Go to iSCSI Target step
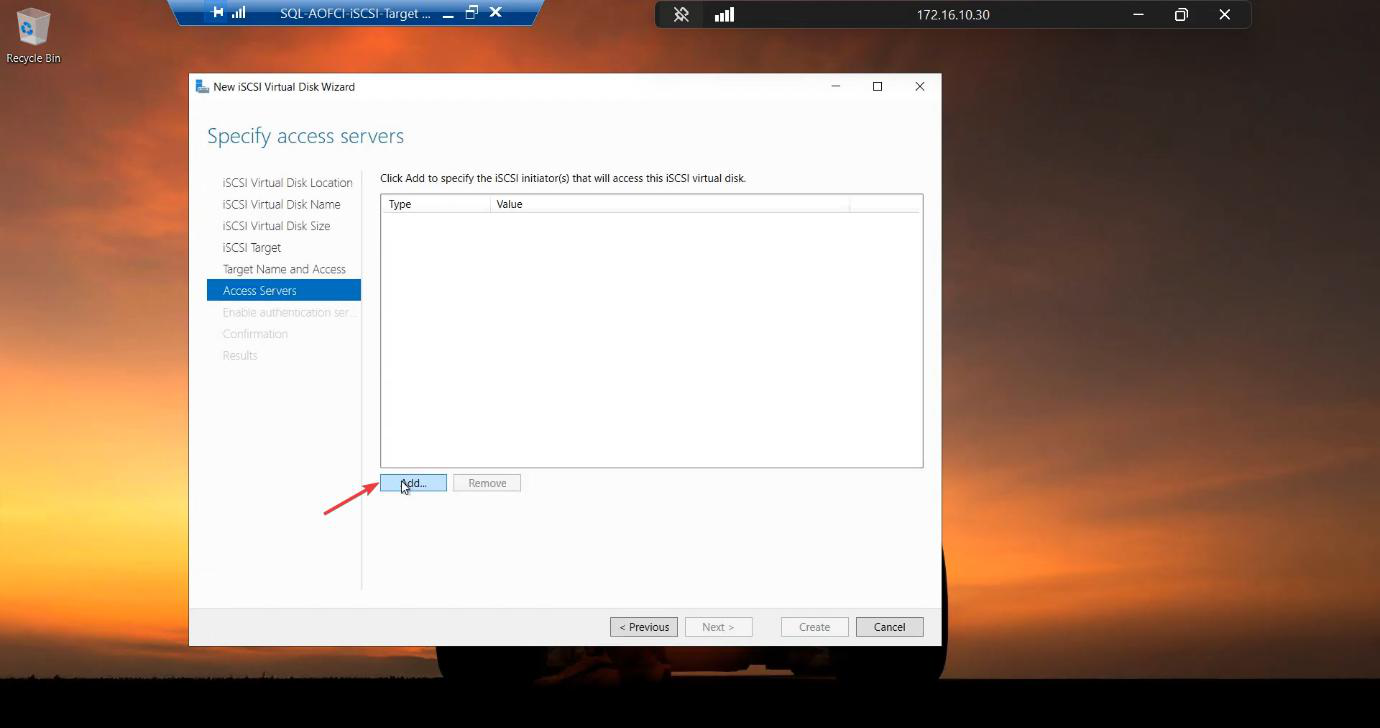This screenshot has height=728, width=1380. click(252, 248)
